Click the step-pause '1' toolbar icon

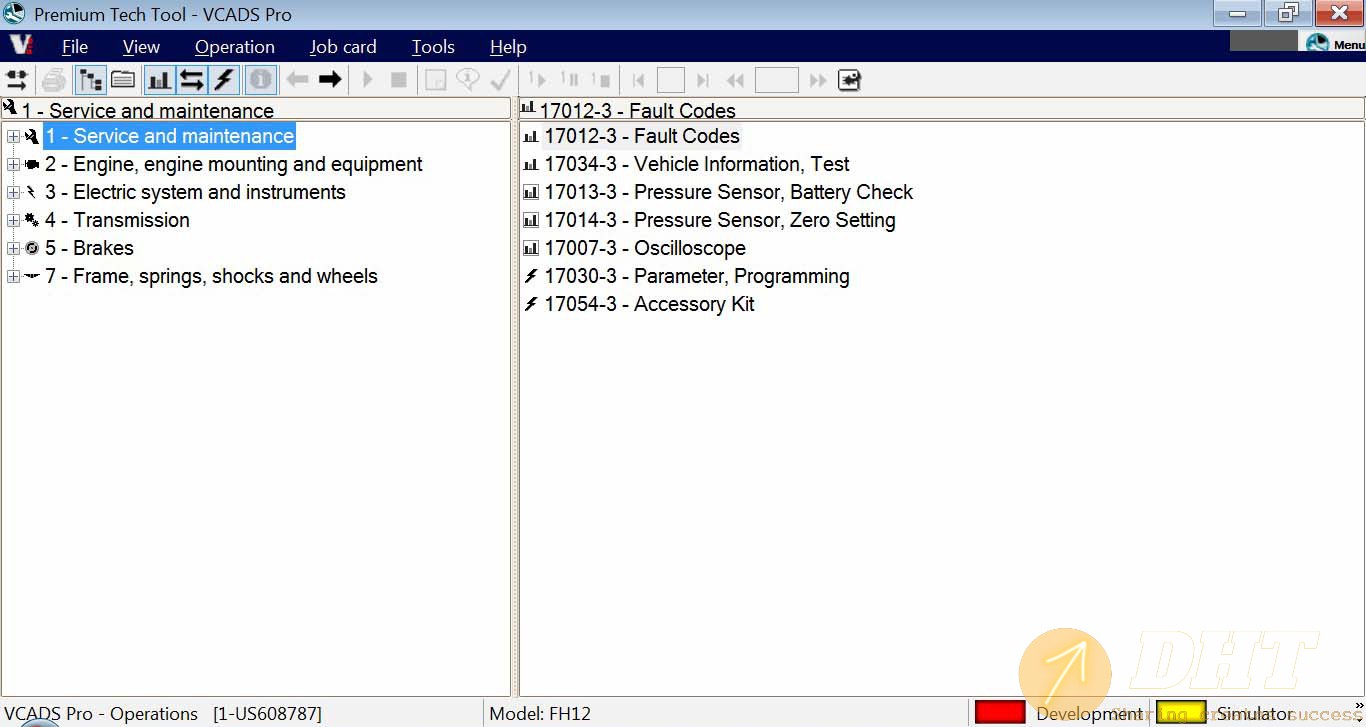coord(570,80)
